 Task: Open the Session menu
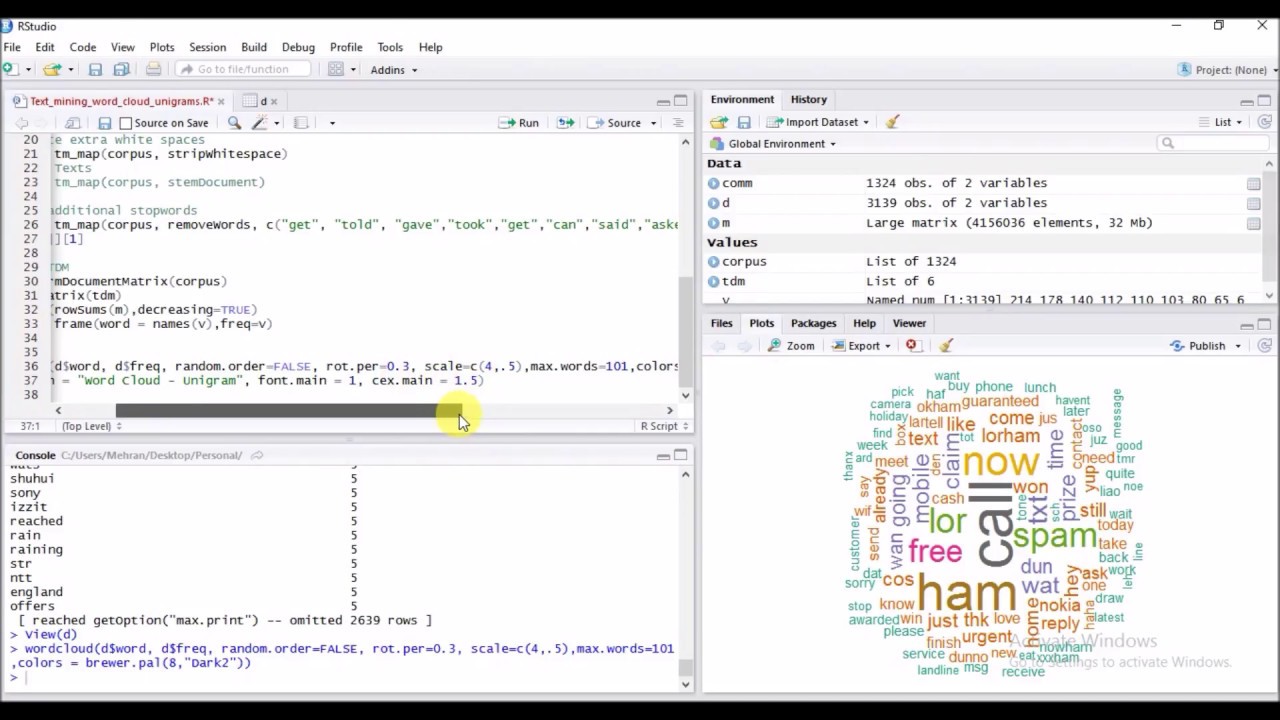pos(207,47)
